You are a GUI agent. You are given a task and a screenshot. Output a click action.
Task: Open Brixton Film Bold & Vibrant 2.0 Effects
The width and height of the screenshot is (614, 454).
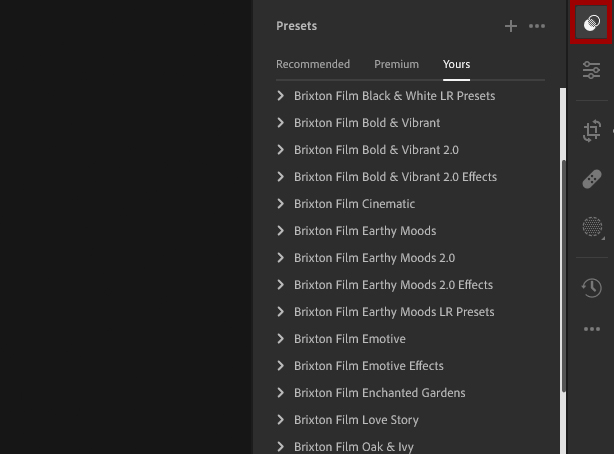(395, 177)
